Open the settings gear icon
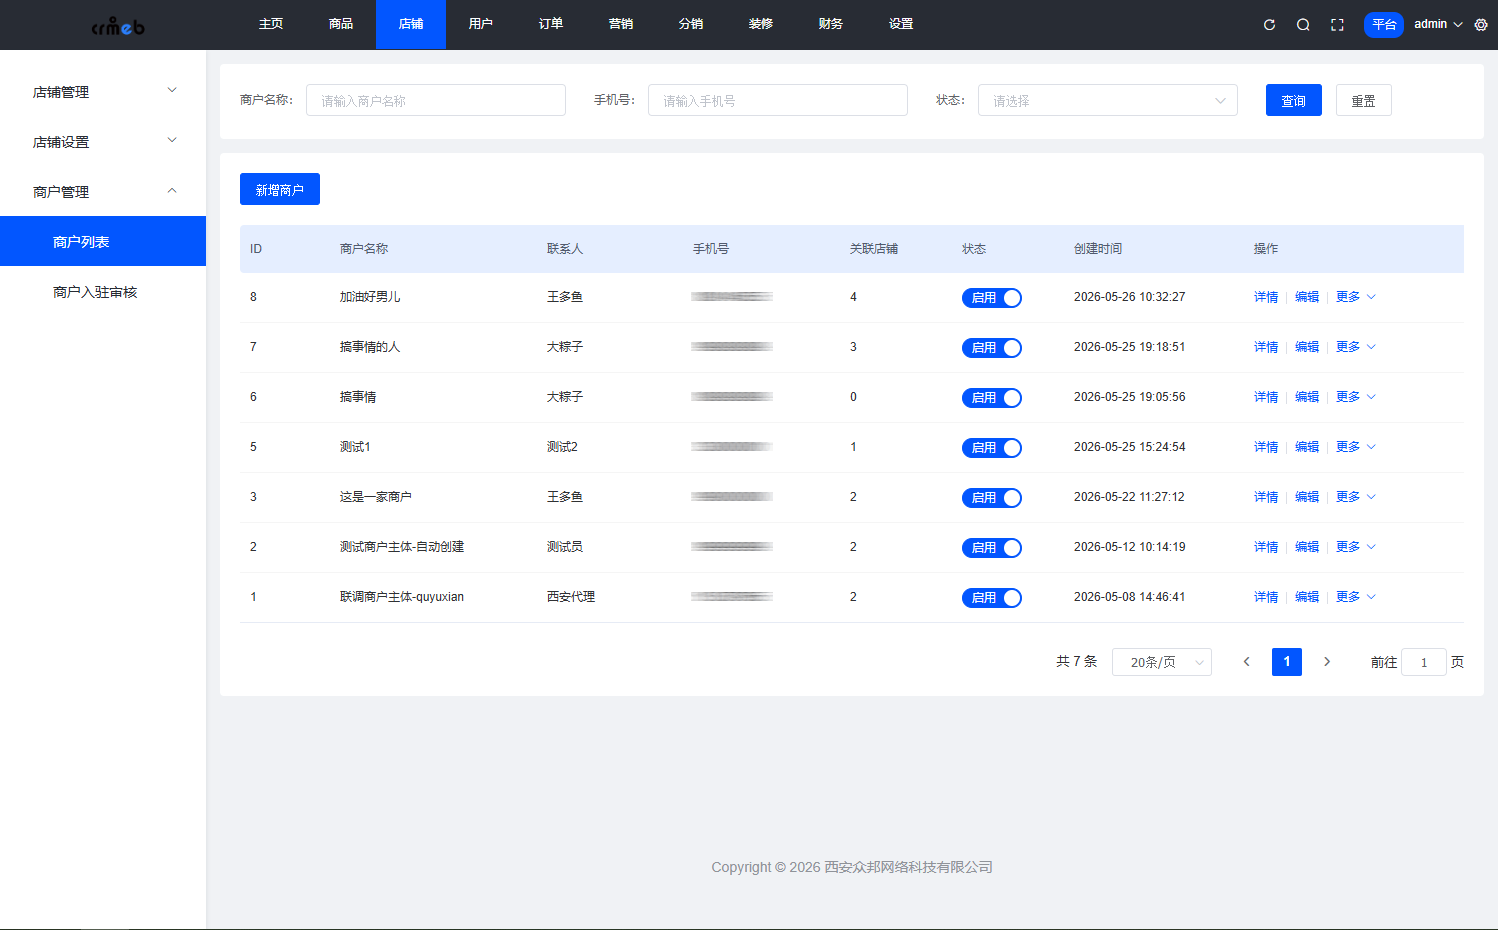The image size is (1498, 930). tap(1481, 25)
